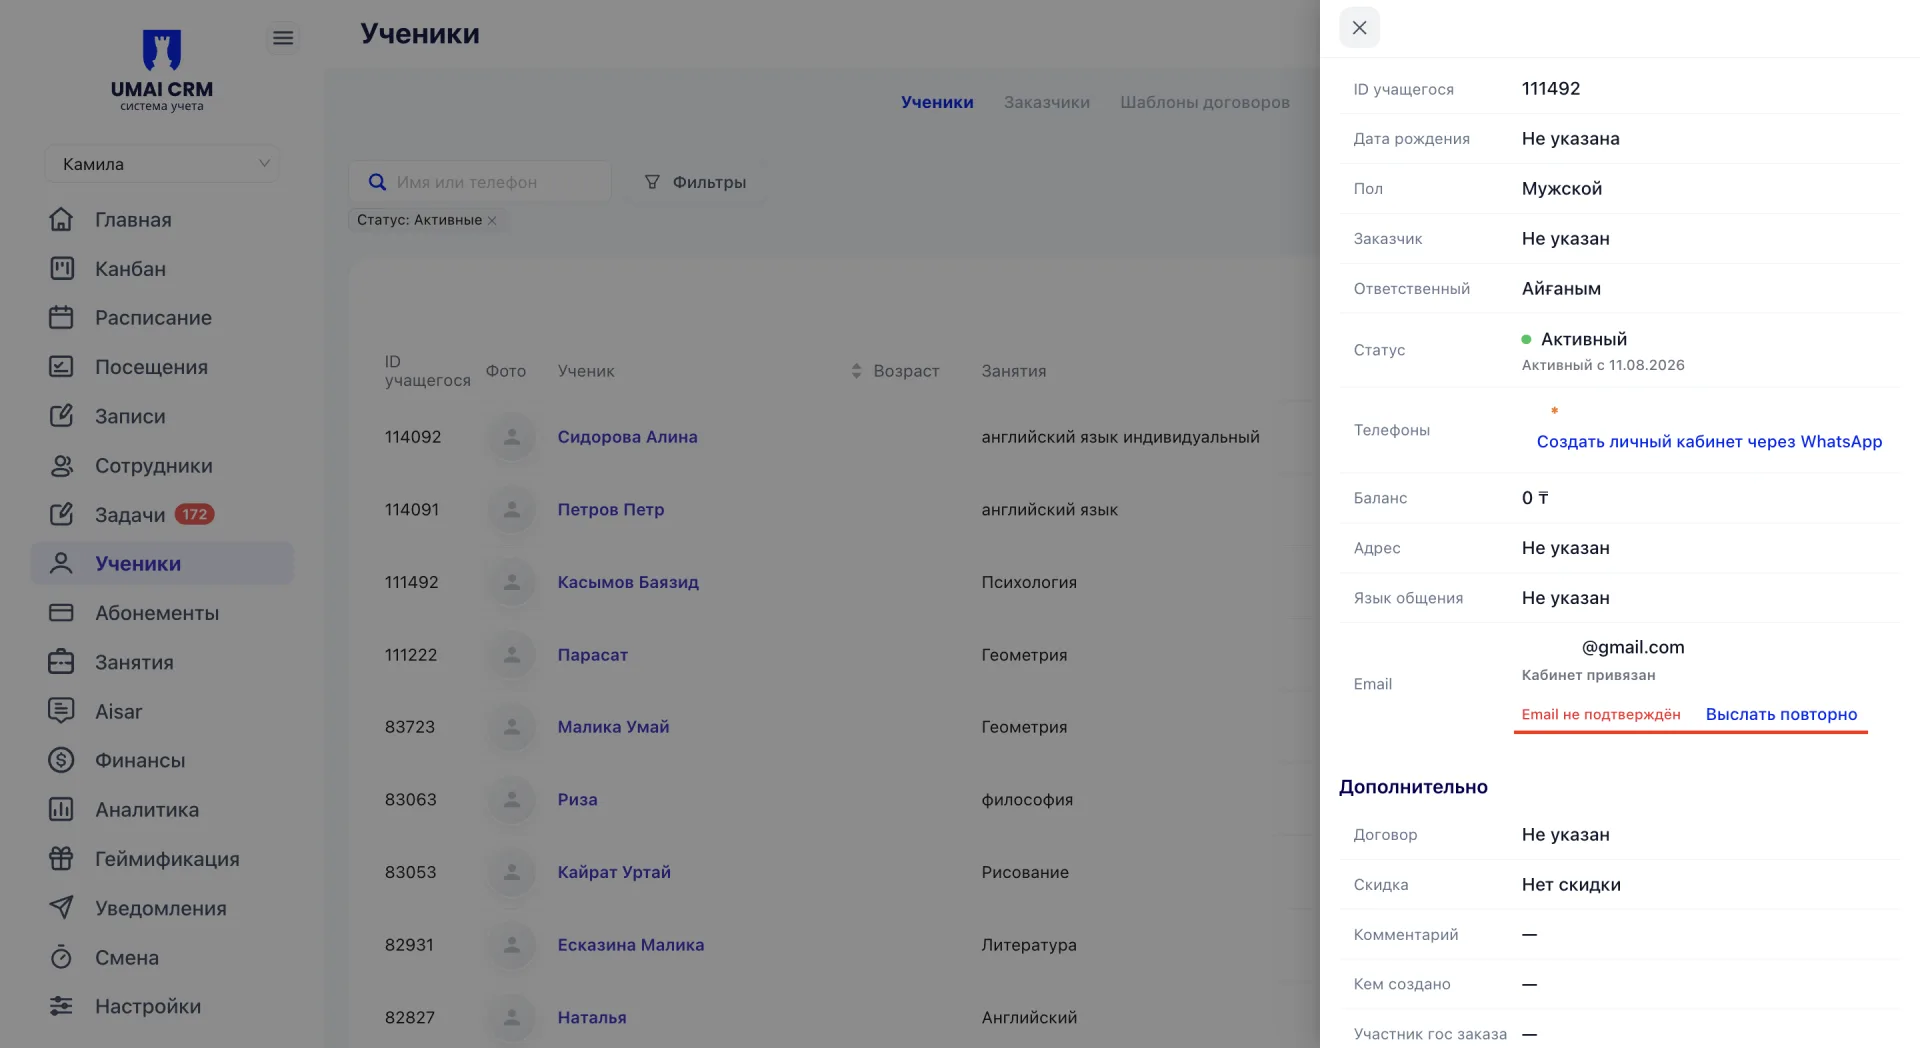Image resolution: width=1920 pixels, height=1048 pixels.
Task: Click the search magnifier icon
Action: [x=377, y=182]
